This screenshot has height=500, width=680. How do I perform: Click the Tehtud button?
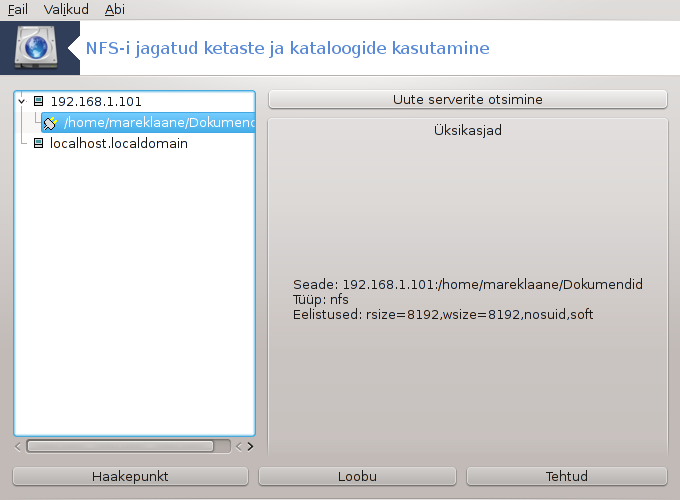click(566, 476)
